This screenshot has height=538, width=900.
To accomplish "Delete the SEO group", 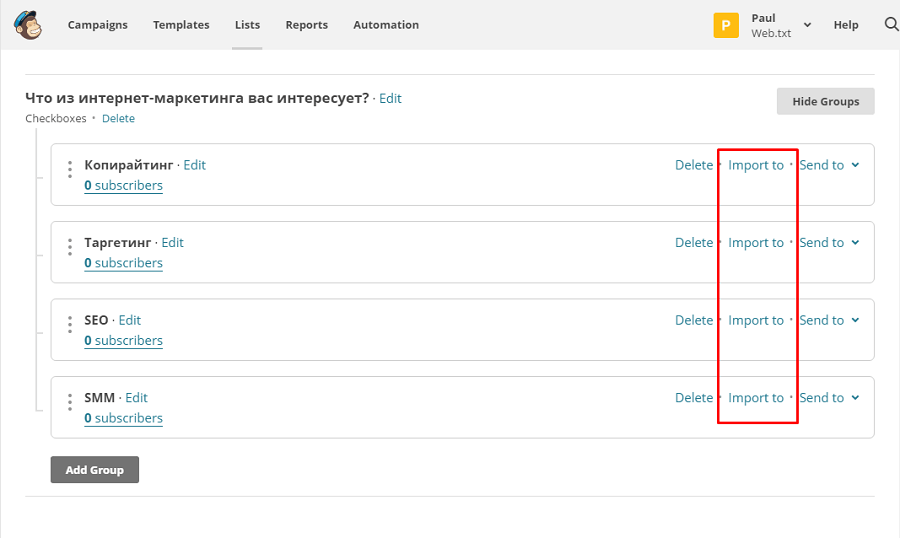I will coord(694,320).
